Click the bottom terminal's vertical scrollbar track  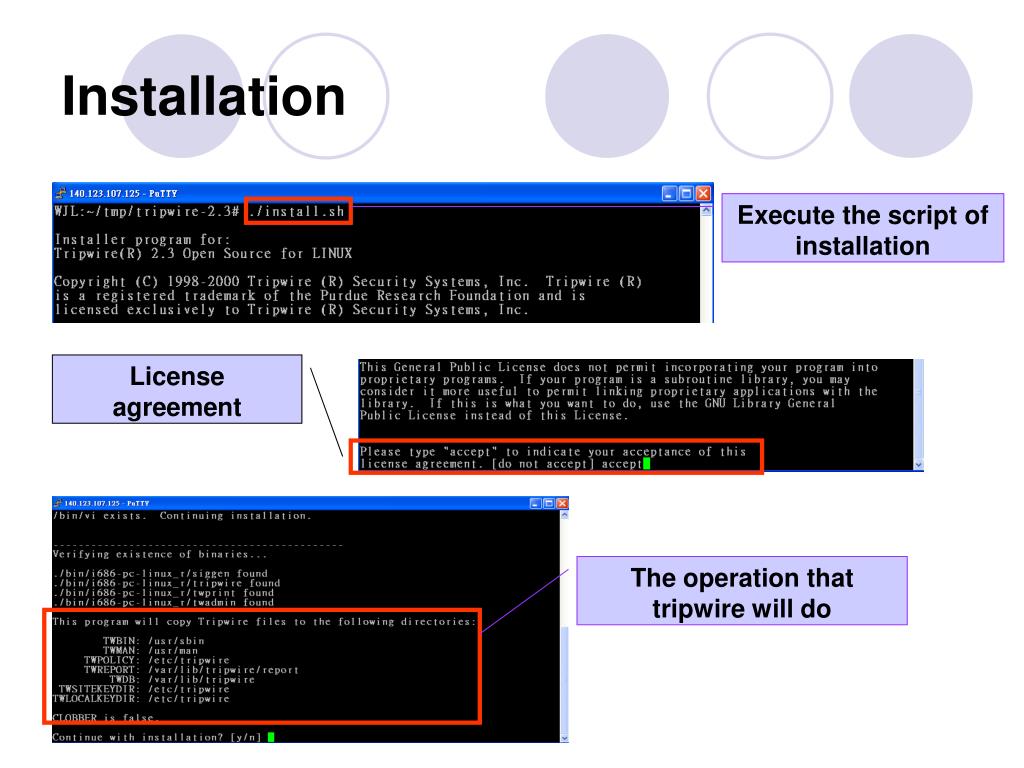564,627
